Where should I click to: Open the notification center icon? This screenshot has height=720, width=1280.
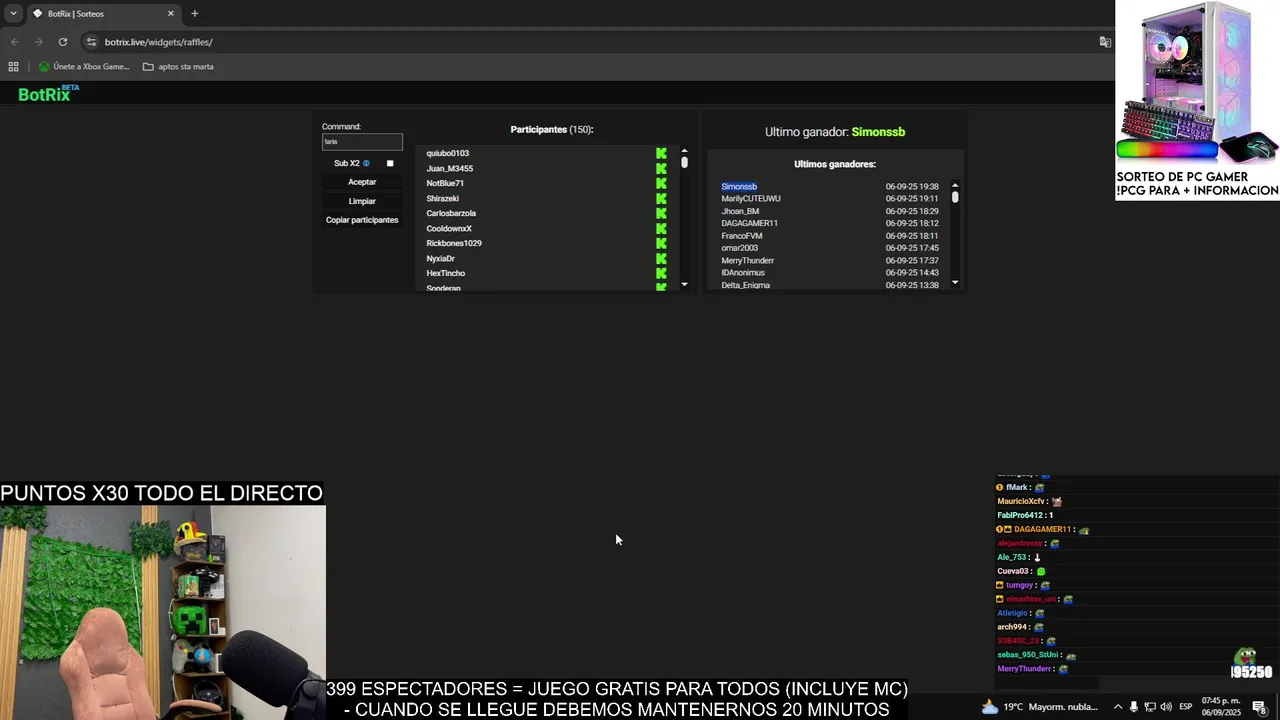1259,707
